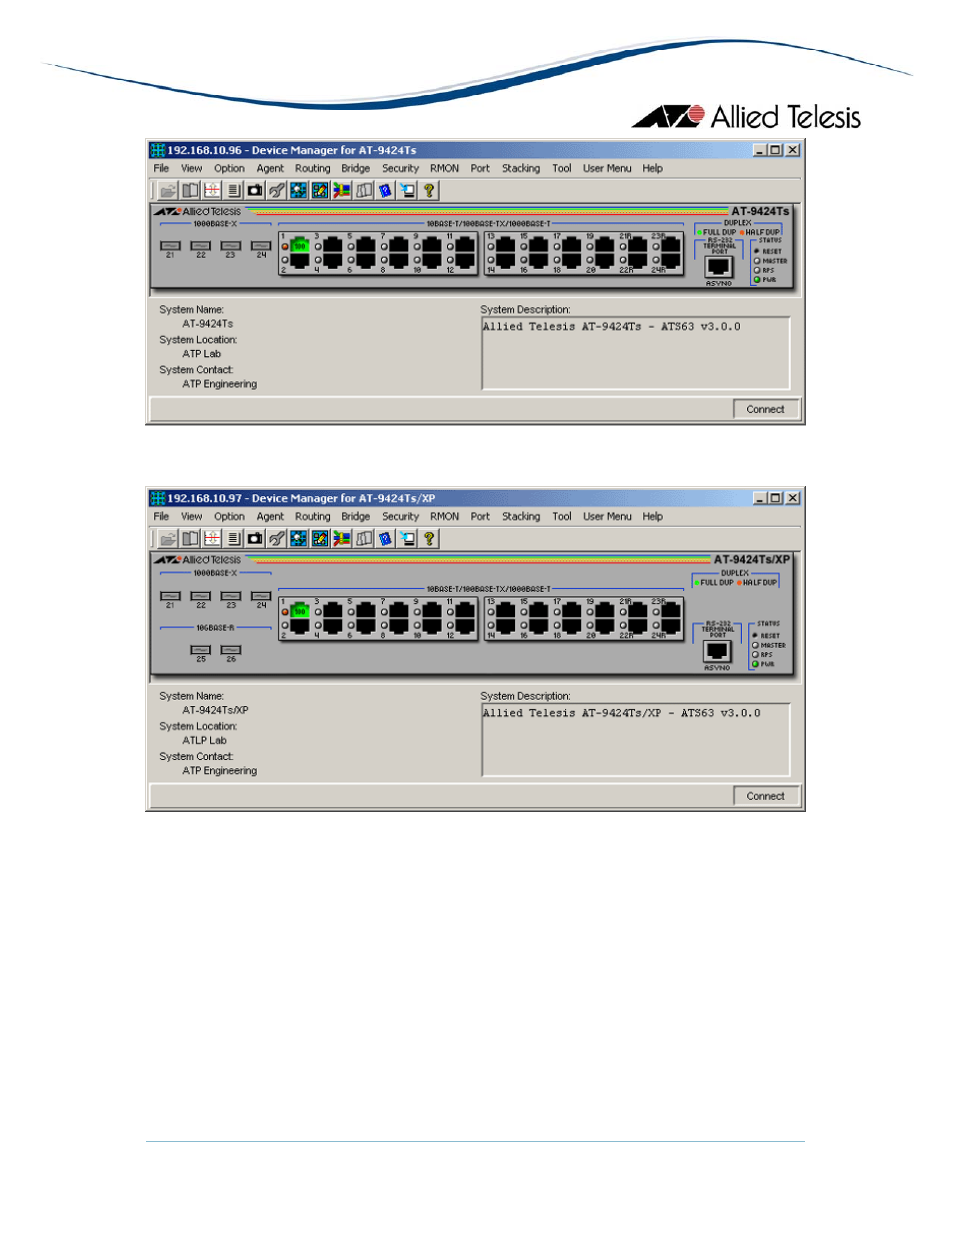Click the wrench tool icon in 192.168.10.96 window toolbar
954x1235 pixels.
tap(277, 190)
